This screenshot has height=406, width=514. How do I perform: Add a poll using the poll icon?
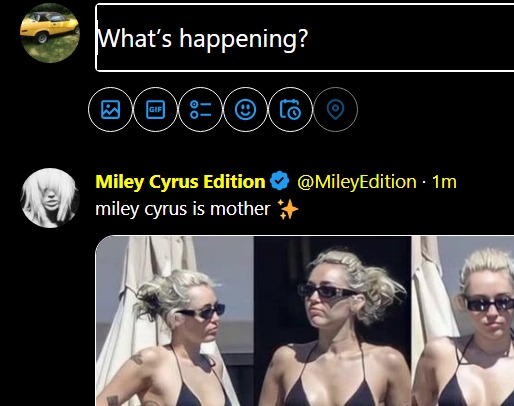(201, 109)
